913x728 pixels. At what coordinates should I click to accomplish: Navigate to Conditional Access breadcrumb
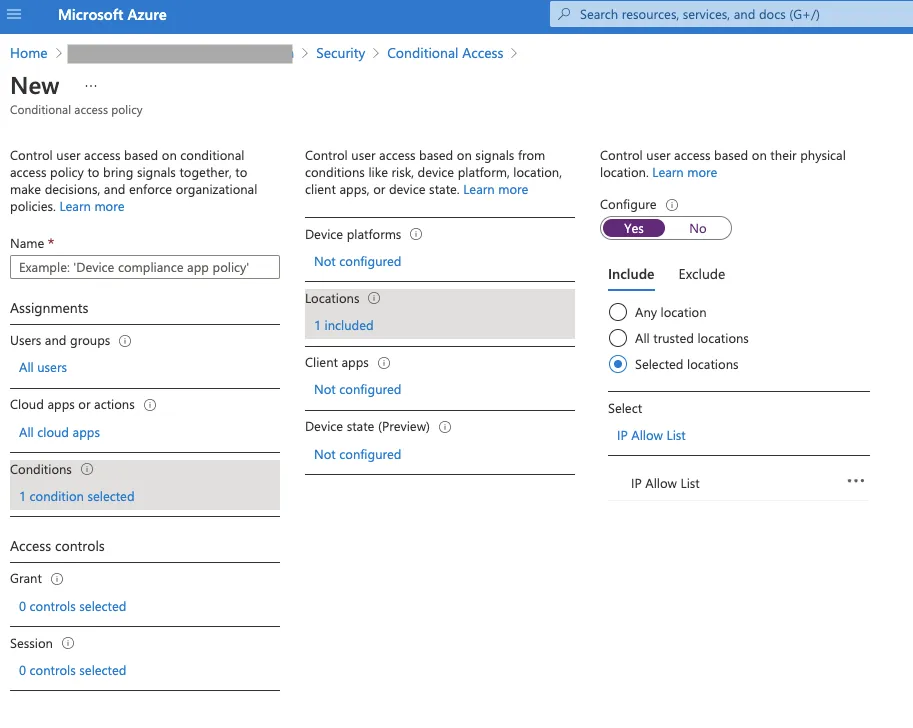click(x=445, y=54)
